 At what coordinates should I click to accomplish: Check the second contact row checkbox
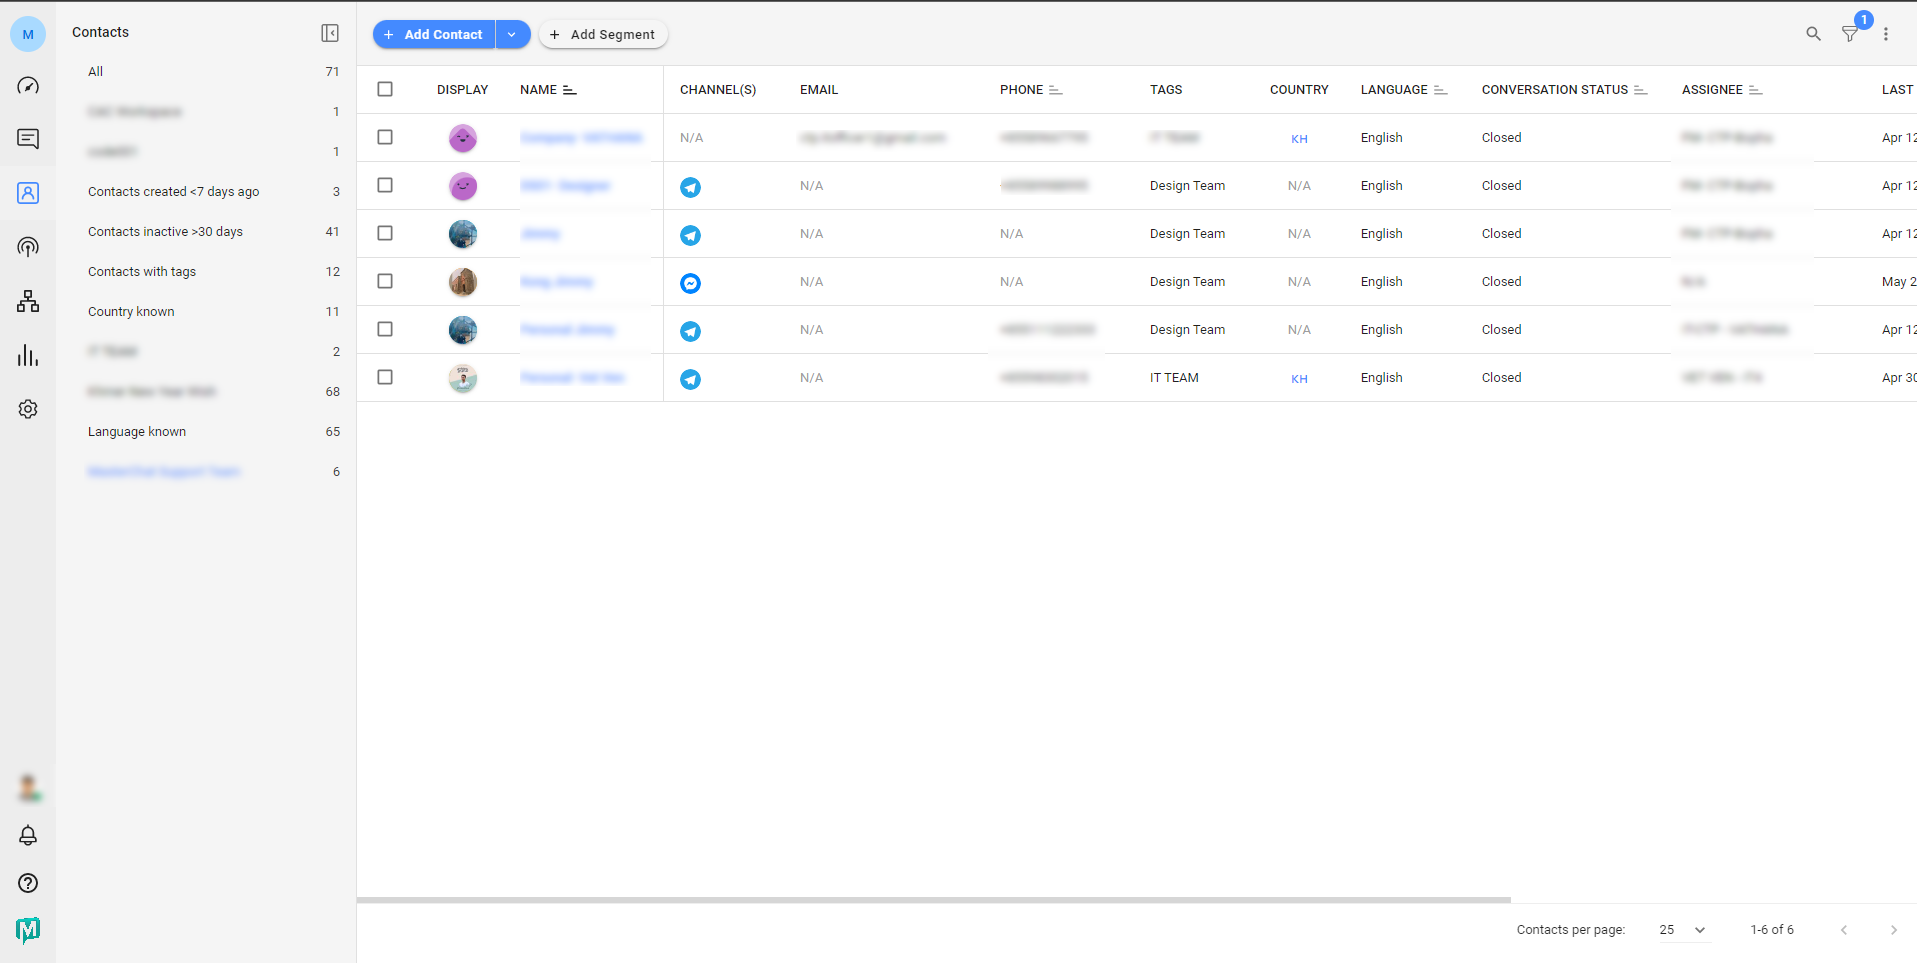tap(385, 185)
